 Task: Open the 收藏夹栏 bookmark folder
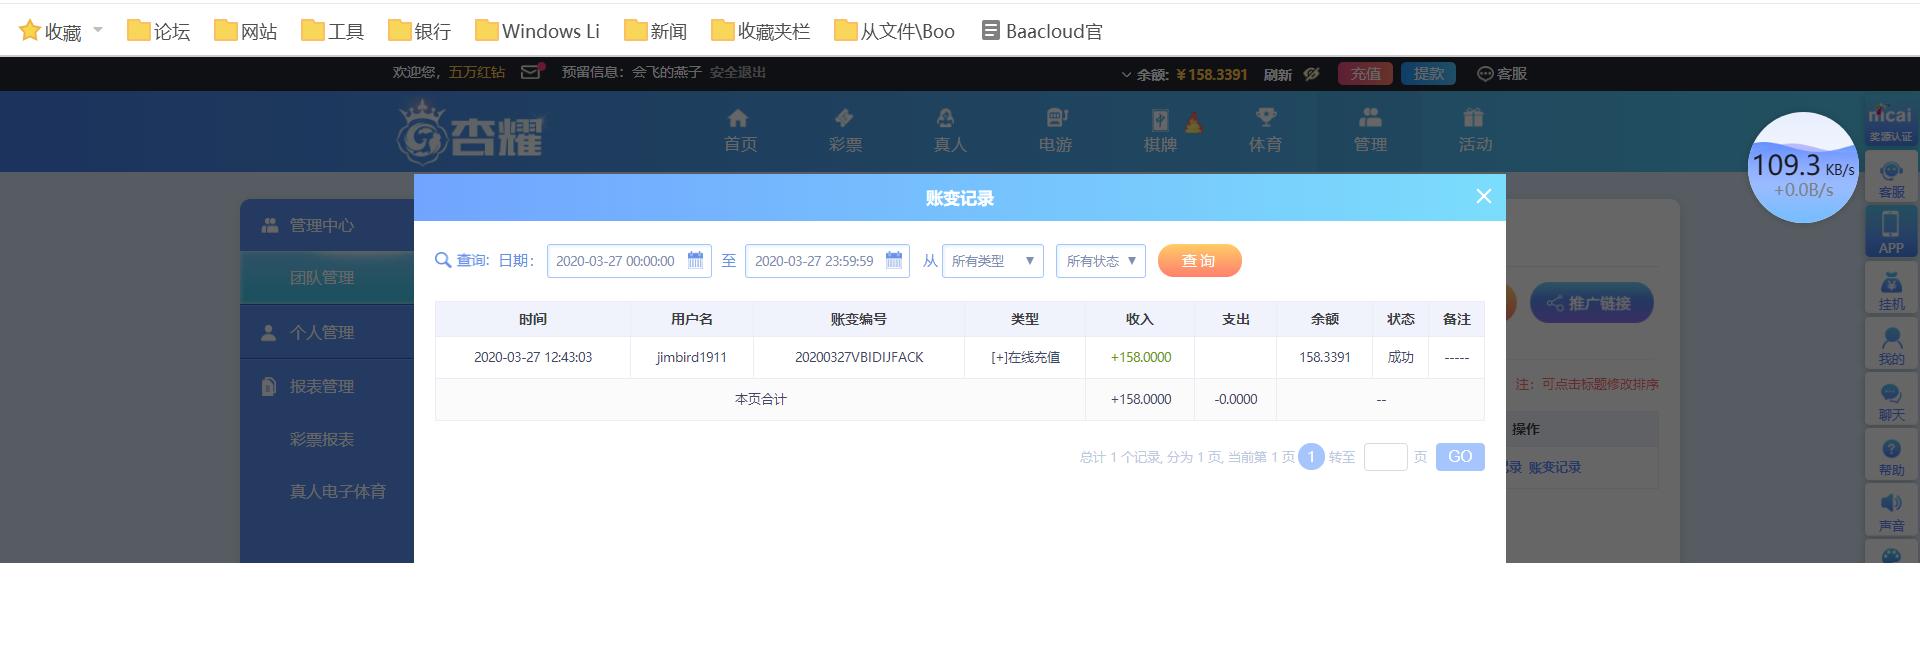tap(760, 31)
